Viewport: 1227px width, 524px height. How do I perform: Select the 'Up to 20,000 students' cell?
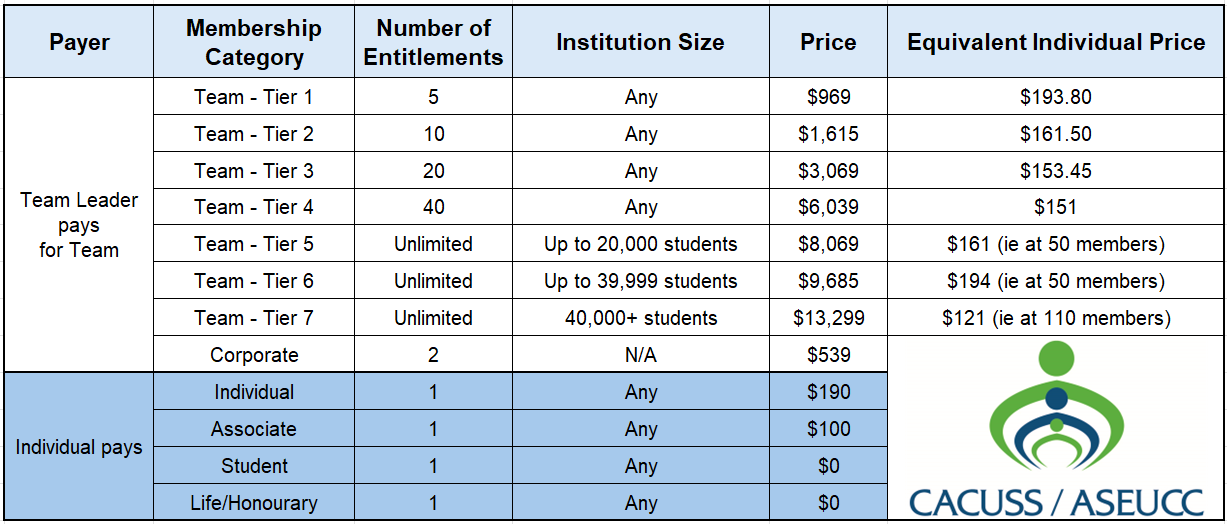(640, 245)
